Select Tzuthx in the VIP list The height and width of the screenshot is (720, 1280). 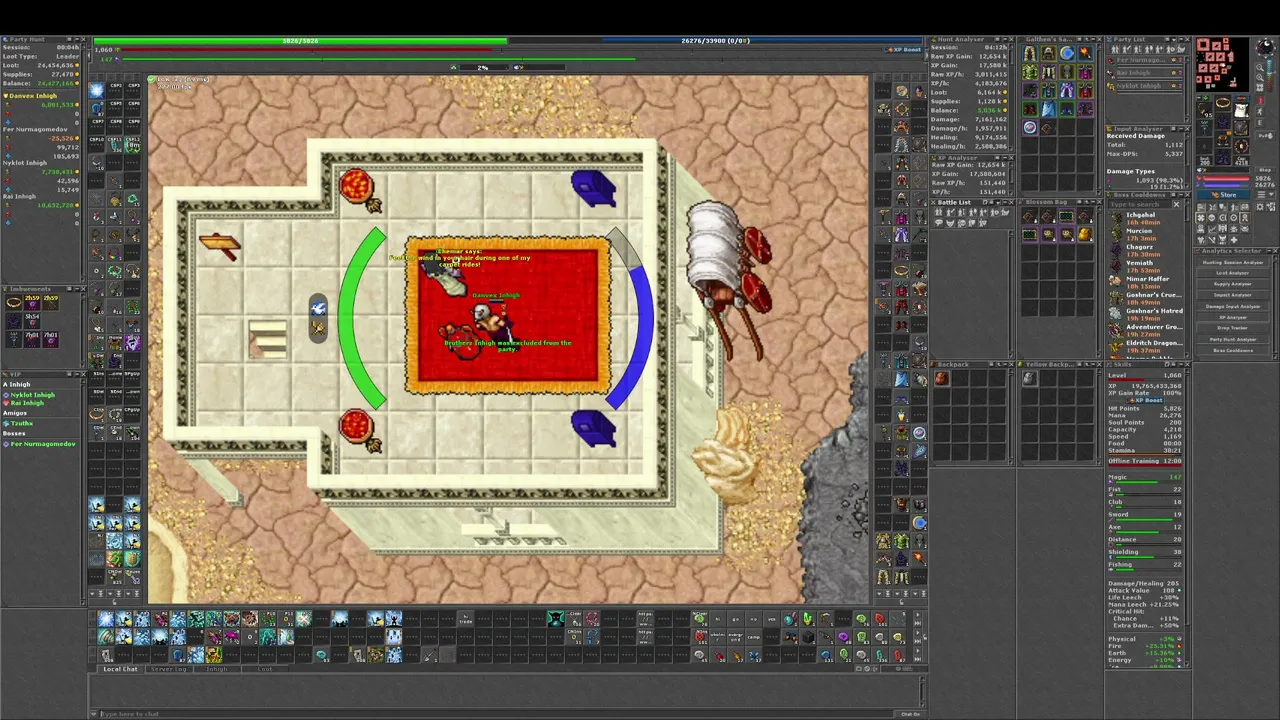pyautogui.click(x=20, y=424)
